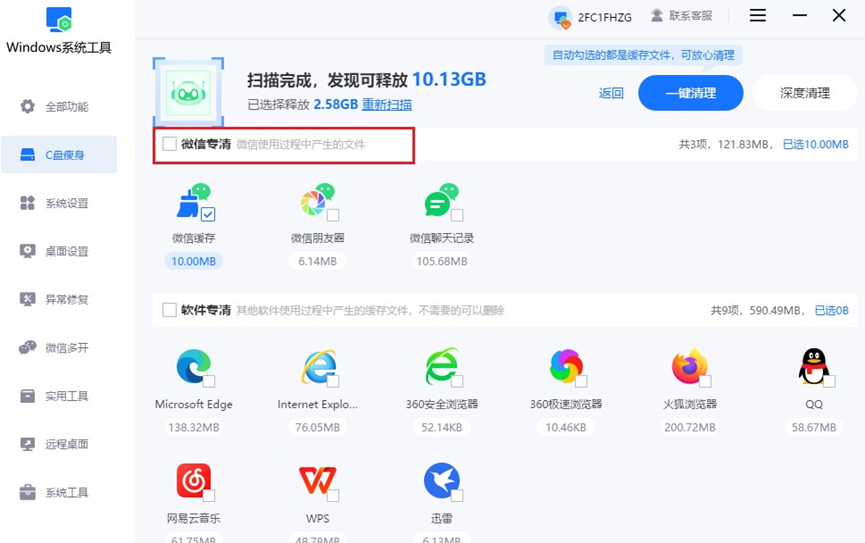
Task: Open 远程桌面 in the sidebar
Action: pos(59,444)
